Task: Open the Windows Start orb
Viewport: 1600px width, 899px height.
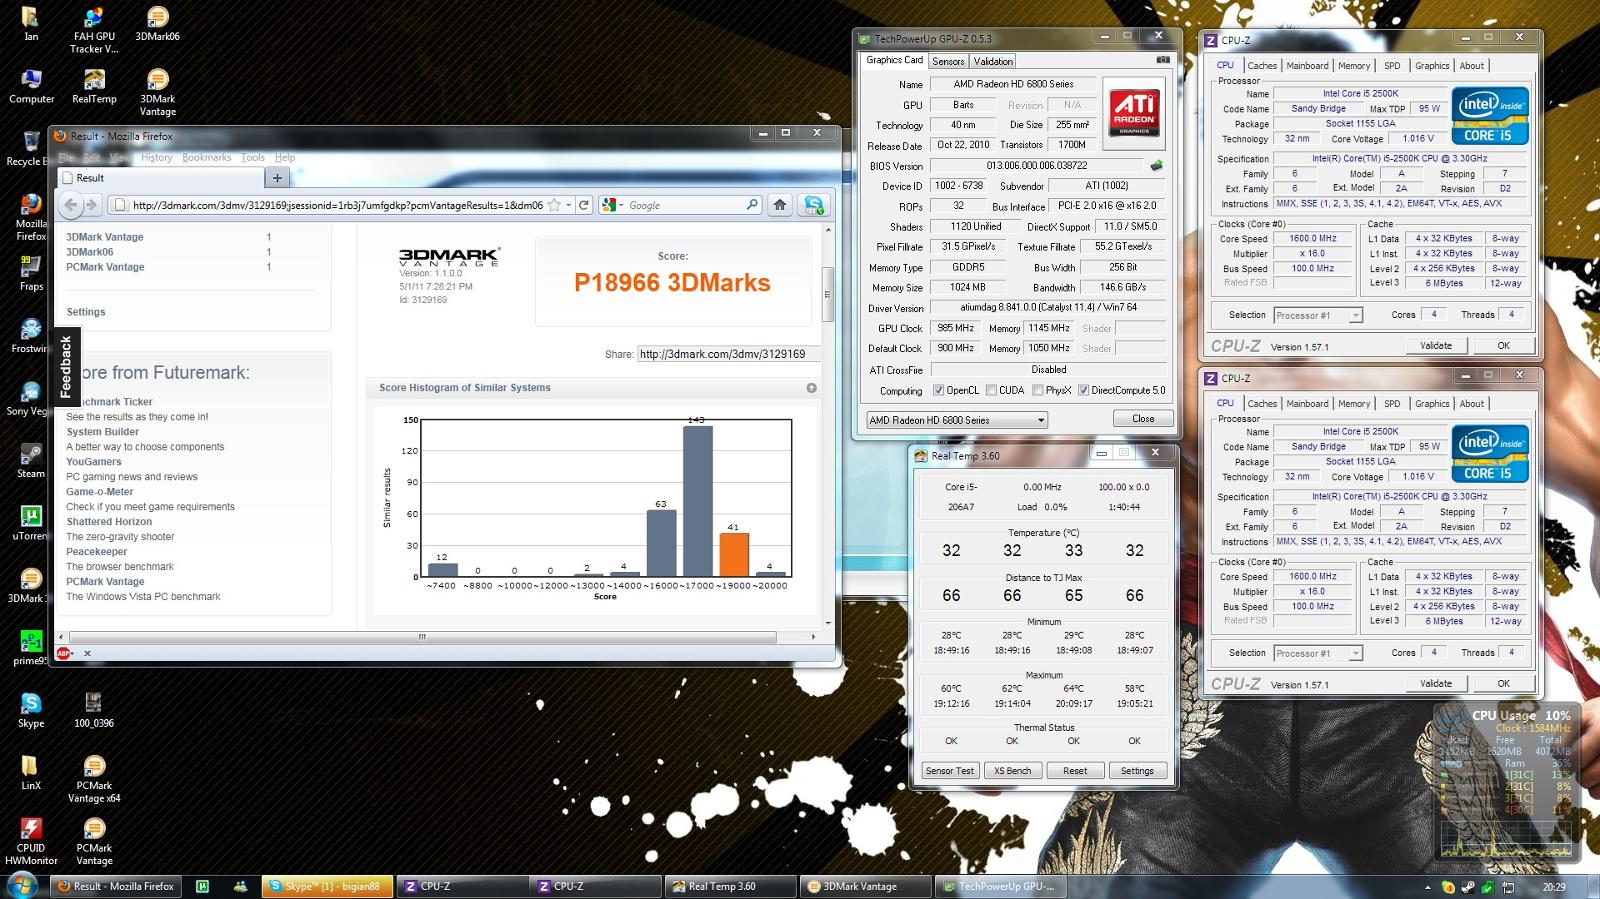Action: pos(23,885)
